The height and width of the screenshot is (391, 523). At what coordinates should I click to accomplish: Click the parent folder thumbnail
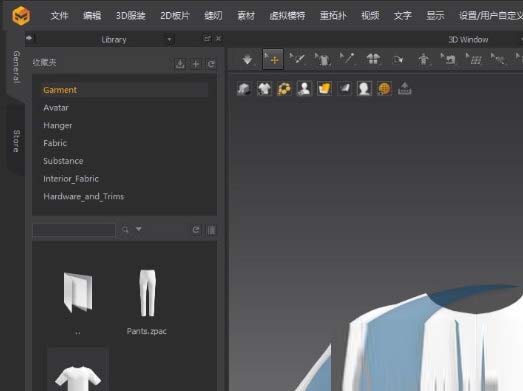click(x=78, y=292)
